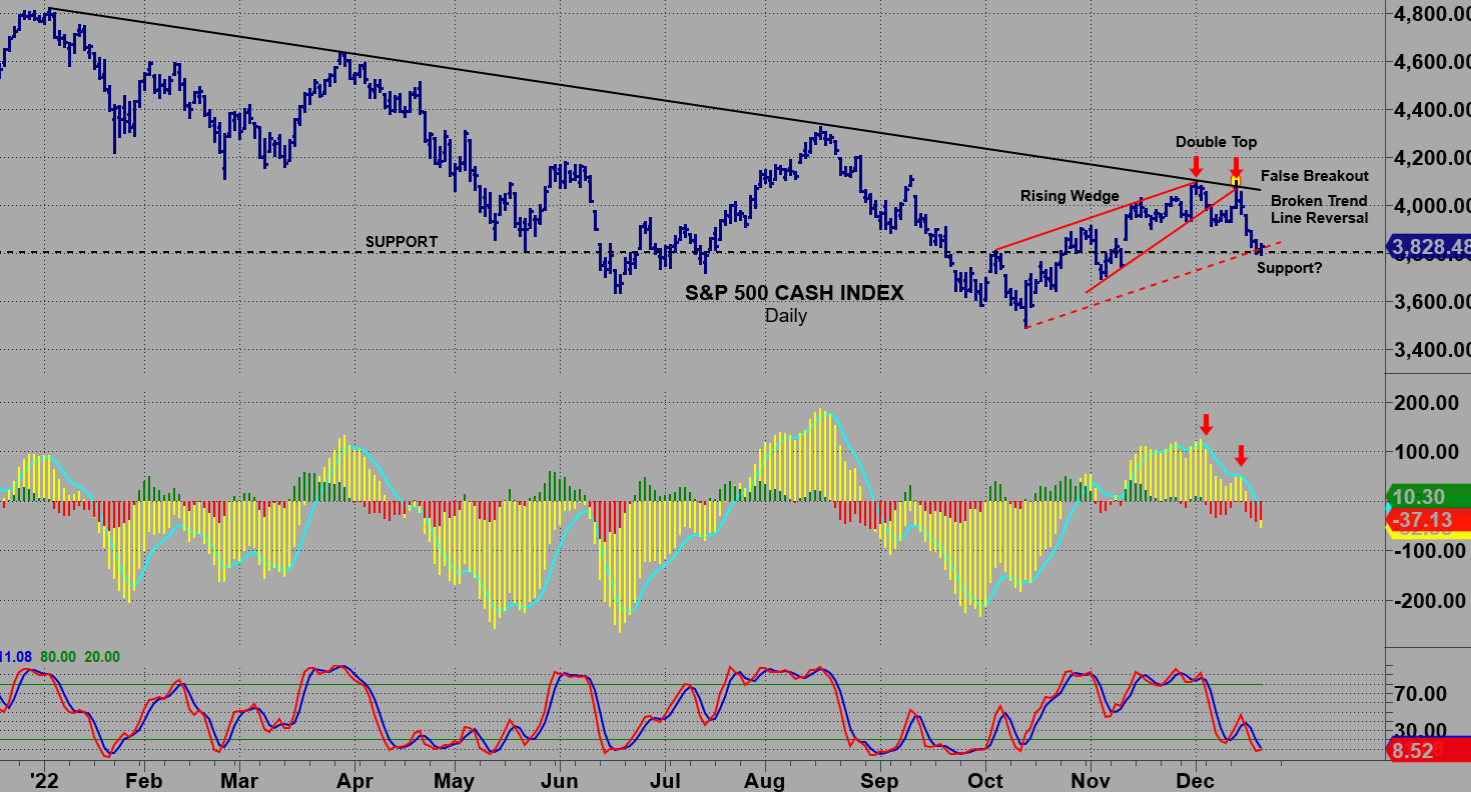Image resolution: width=1471 pixels, height=792 pixels.
Task: Click the Aug label on the time axis
Action: 765,779
